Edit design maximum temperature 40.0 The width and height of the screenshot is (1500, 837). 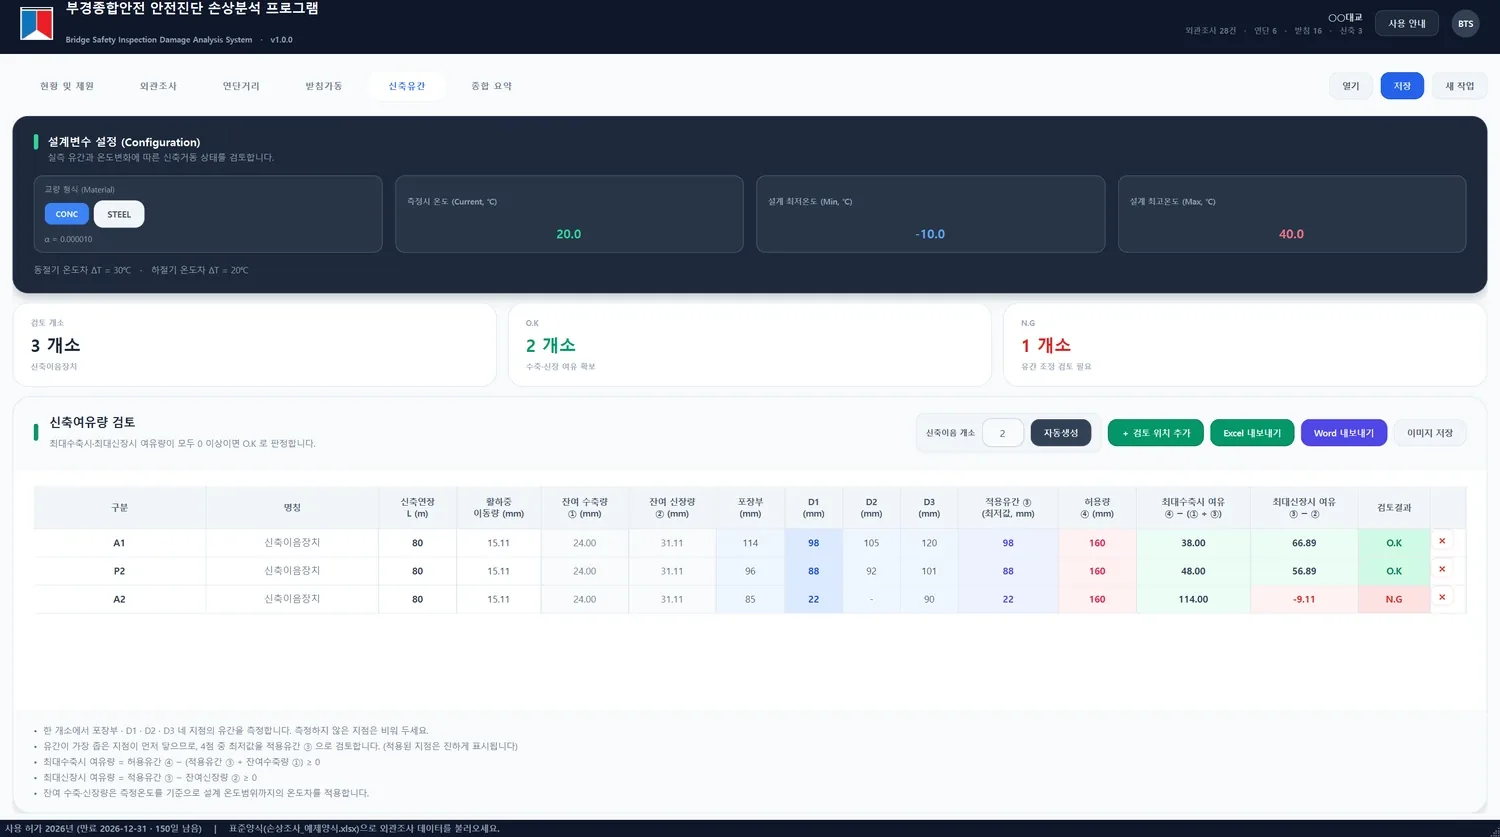[1291, 234]
